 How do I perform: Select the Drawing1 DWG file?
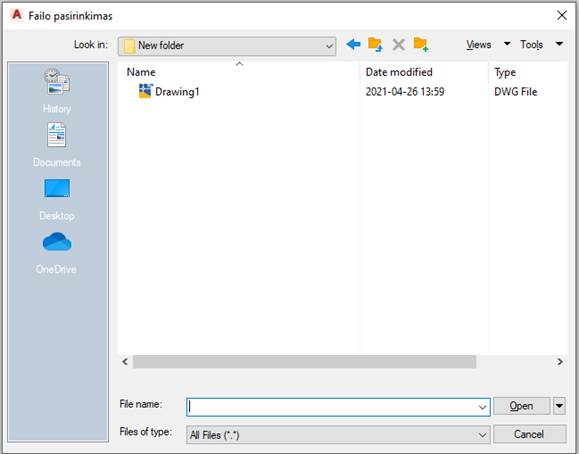(169, 91)
